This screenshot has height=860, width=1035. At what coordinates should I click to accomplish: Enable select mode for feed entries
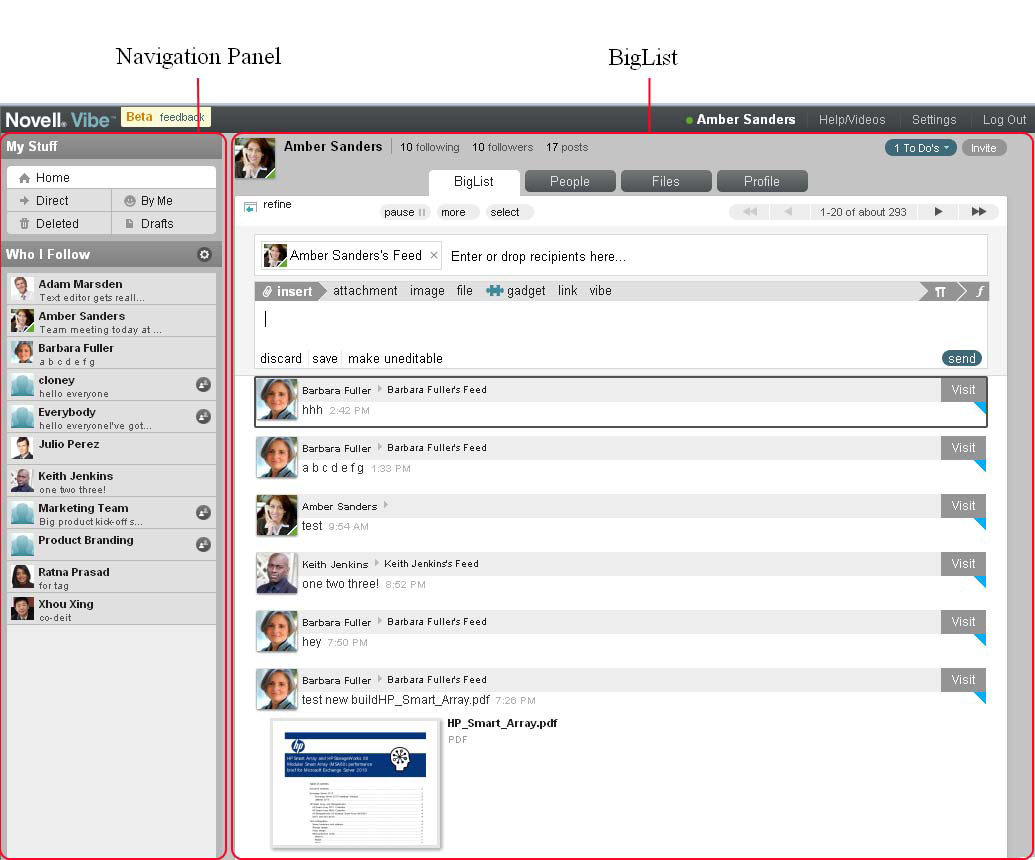pos(508,212)
